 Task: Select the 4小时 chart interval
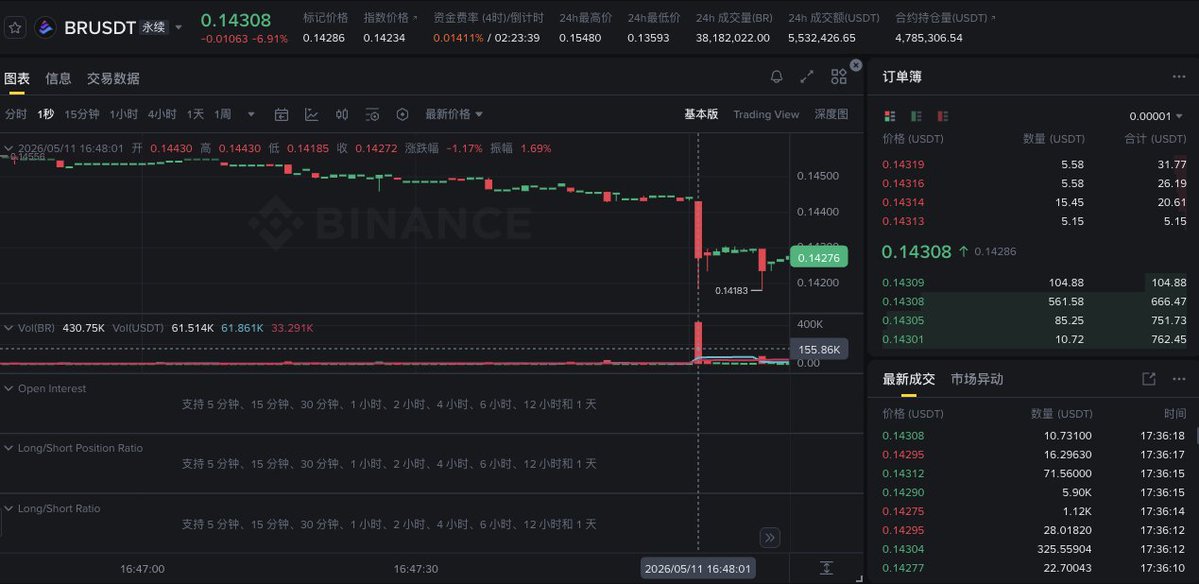pyautogui.click(x=161, y=114)
